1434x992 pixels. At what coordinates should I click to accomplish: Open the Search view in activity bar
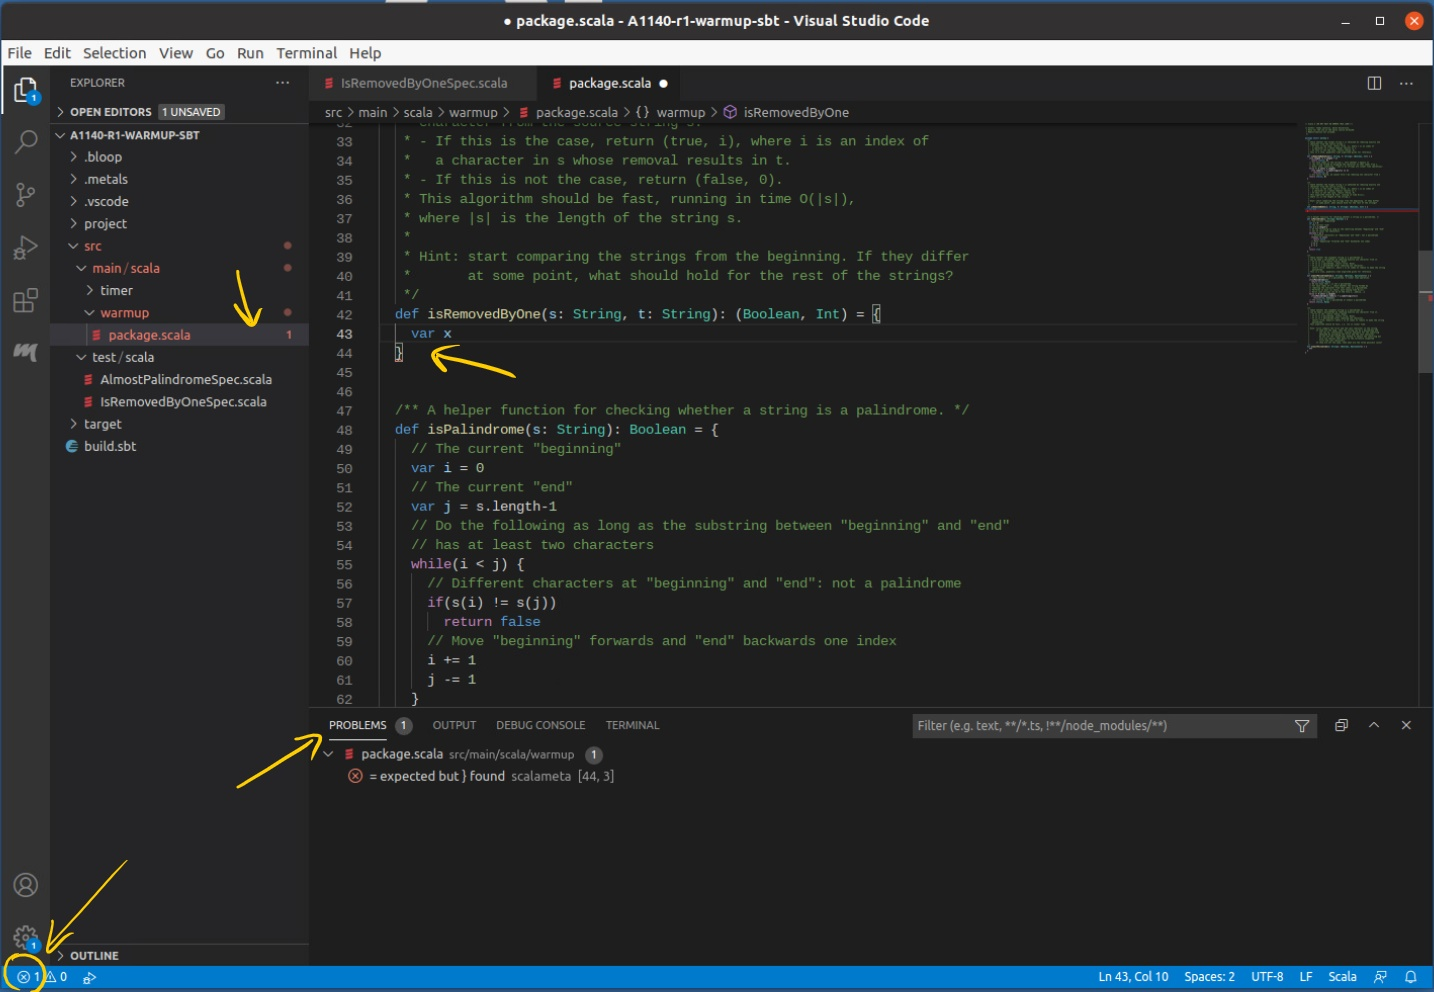click(x=26, y=142)
